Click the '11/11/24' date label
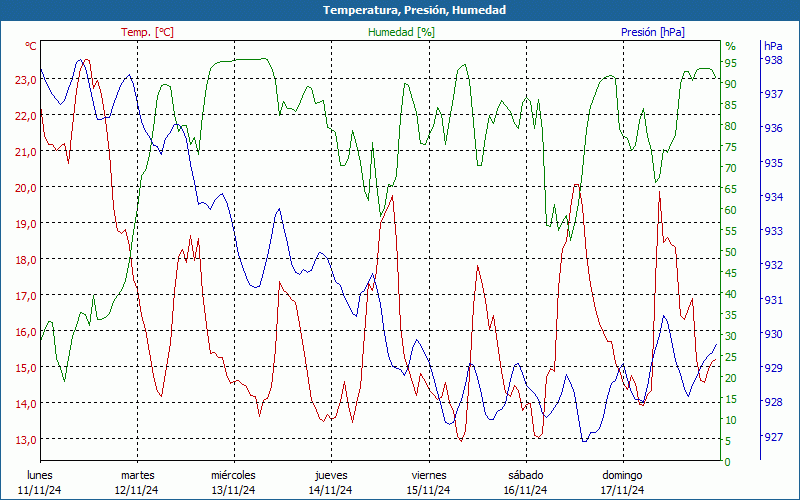This screenshot has width=800, height=500. [x=40, y=490]
